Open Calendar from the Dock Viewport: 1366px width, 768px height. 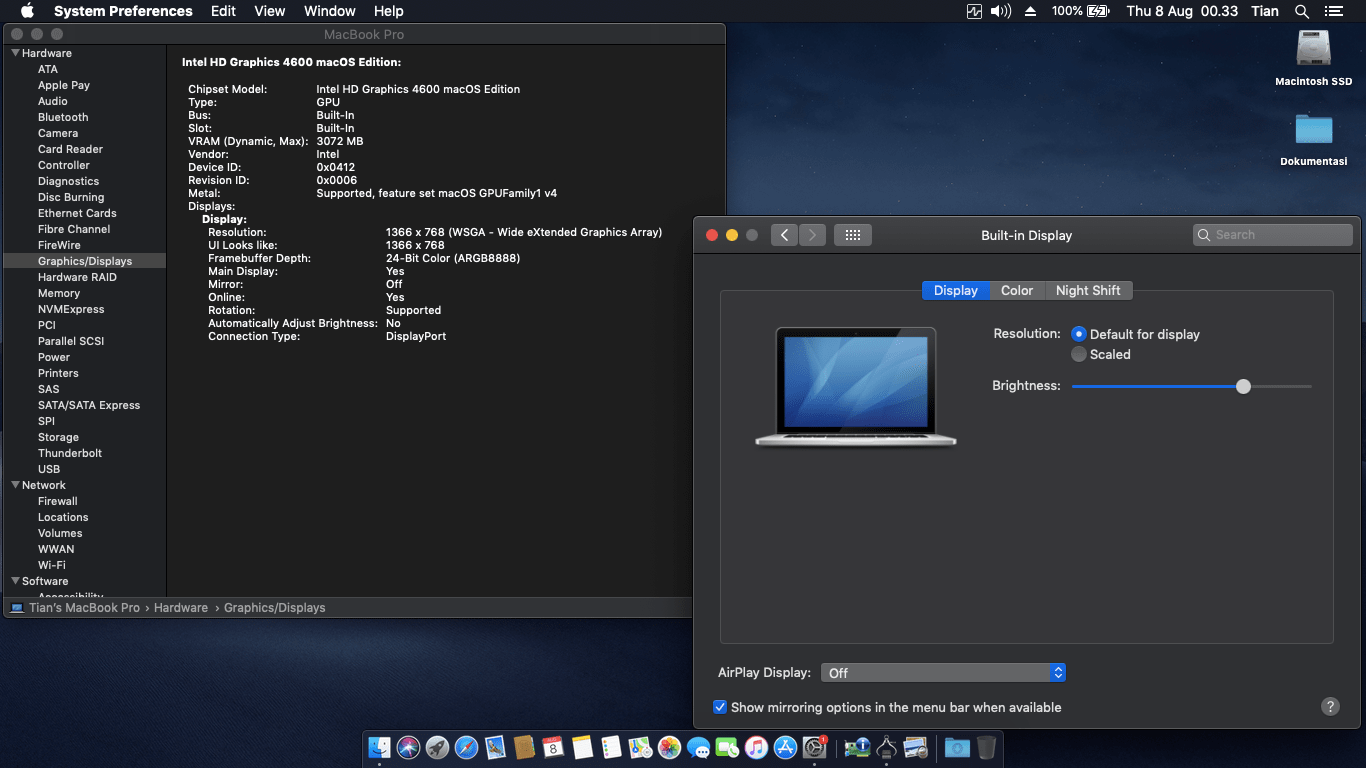pos(553,747)
